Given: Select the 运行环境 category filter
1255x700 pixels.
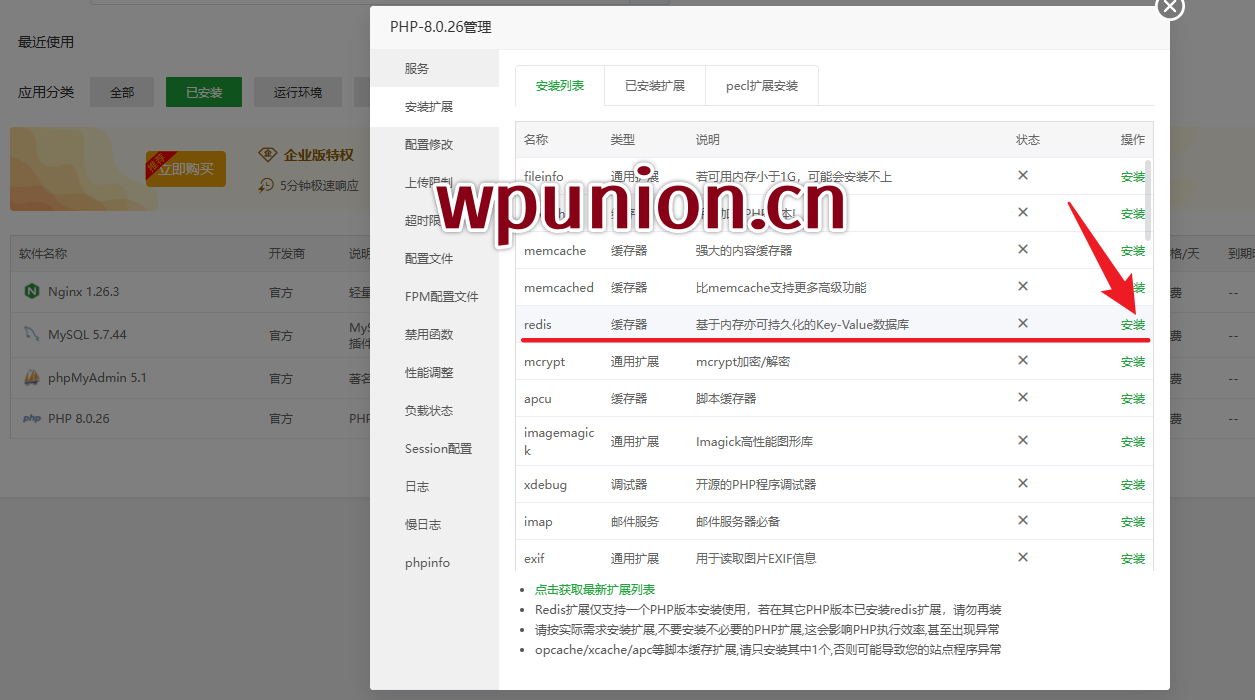Looking at the screenshot, I should coord(298,92).
